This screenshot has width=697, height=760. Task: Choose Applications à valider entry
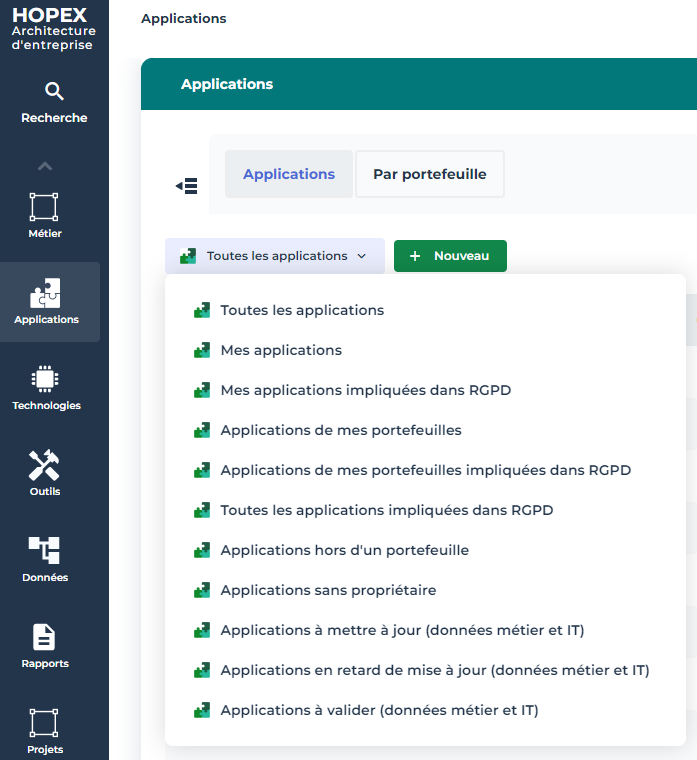click(379, 710)
